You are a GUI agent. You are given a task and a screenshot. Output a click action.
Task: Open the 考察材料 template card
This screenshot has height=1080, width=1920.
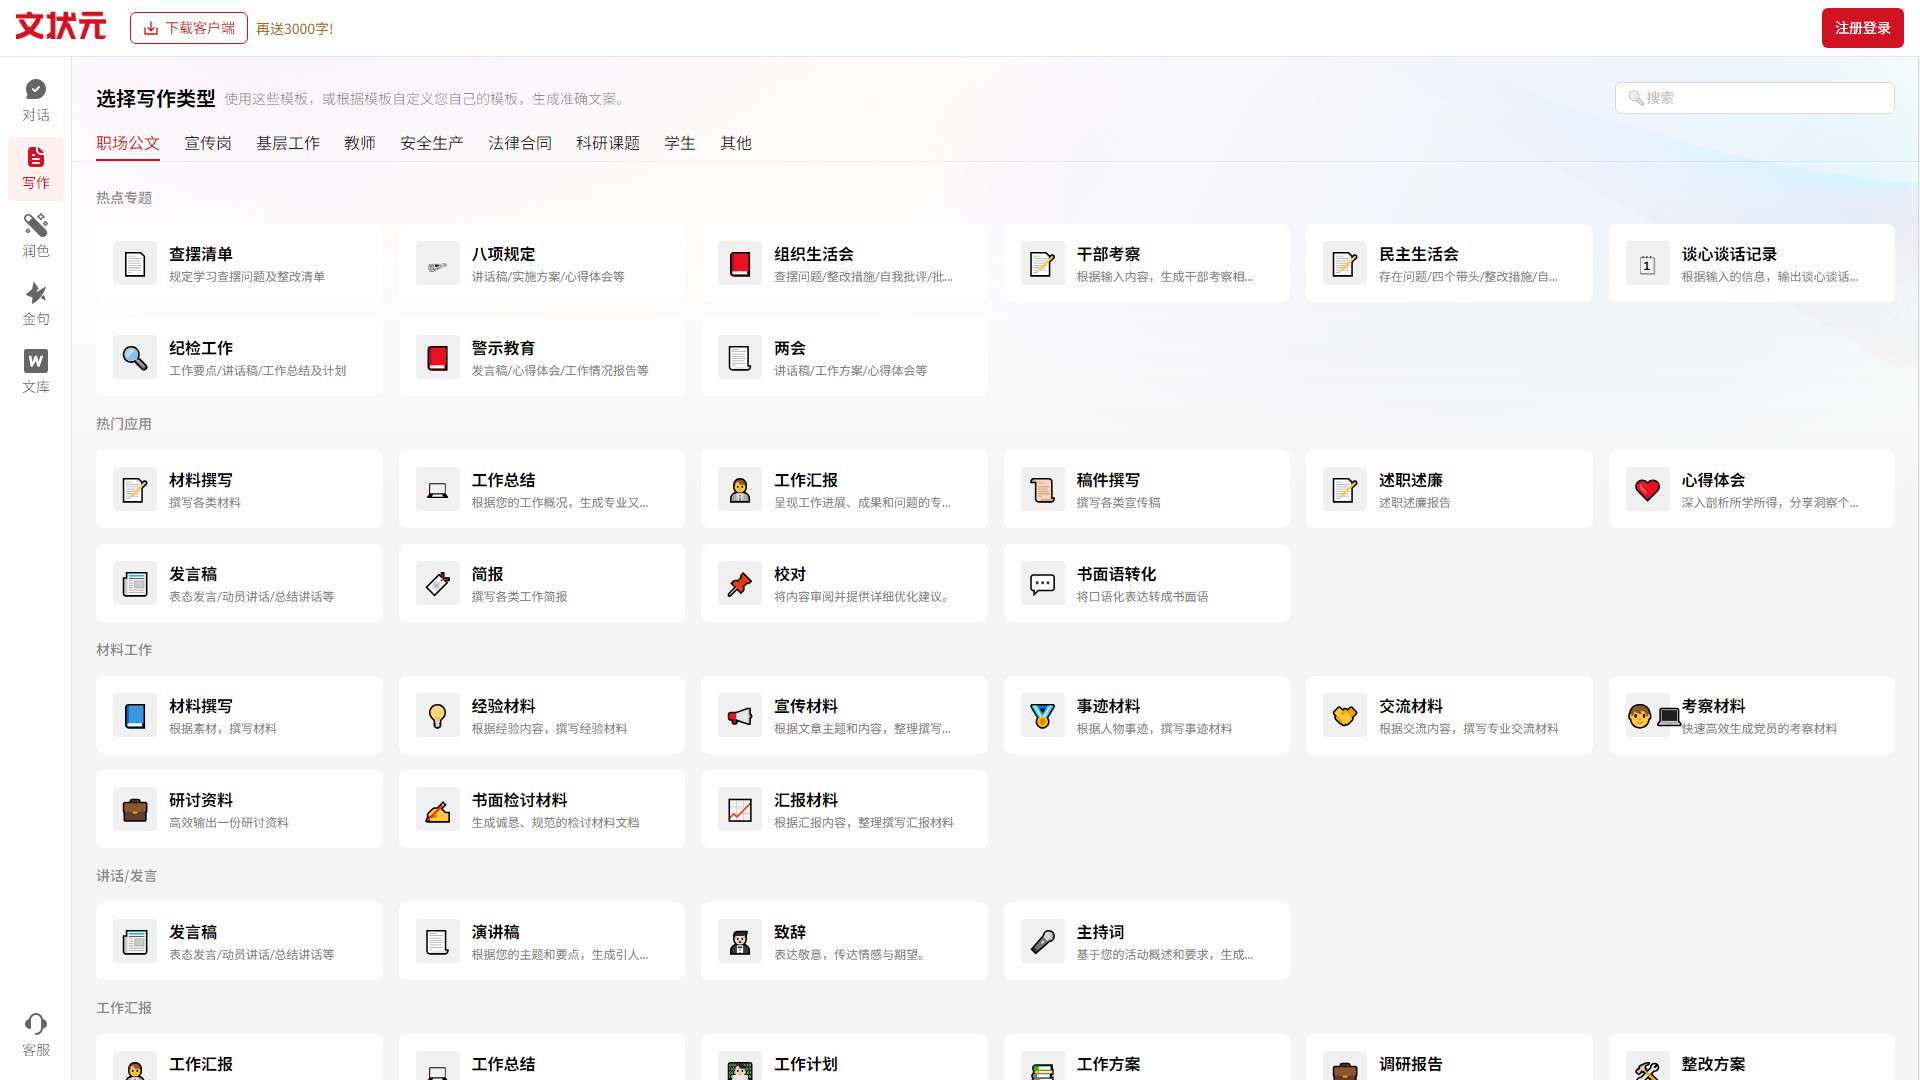(1752, 716)
